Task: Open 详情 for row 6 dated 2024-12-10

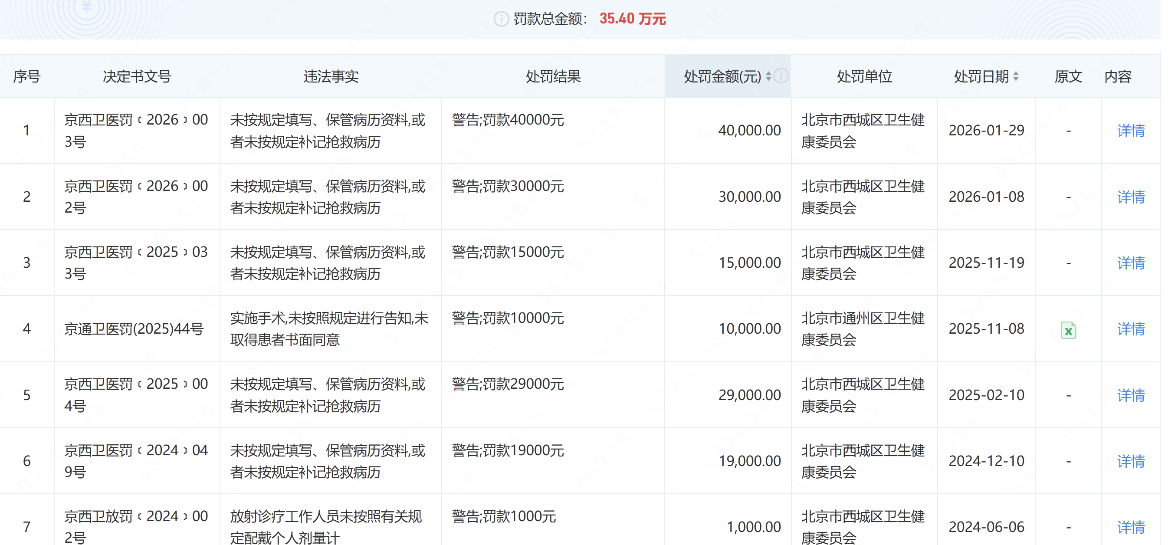Action: 1131,461
